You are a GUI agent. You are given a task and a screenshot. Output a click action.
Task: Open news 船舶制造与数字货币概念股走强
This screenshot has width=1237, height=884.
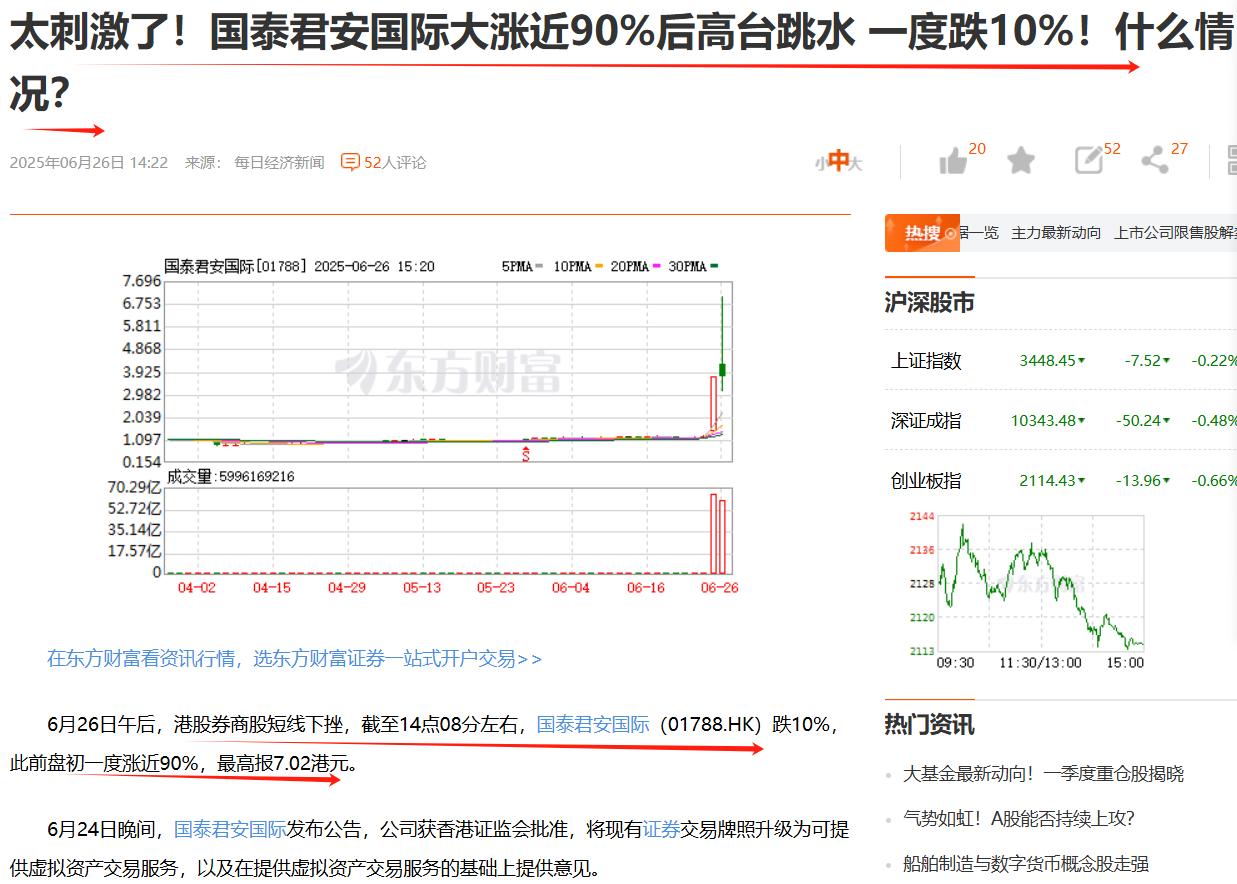point(1026,864)
